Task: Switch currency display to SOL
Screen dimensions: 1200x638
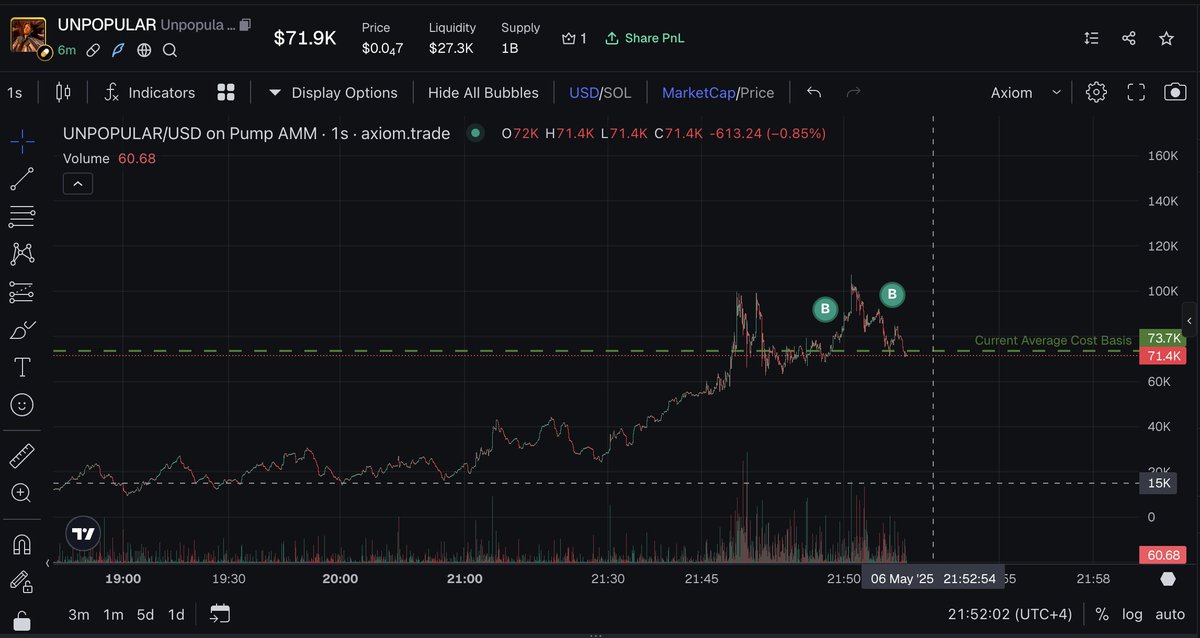Action: coord(617,92)
